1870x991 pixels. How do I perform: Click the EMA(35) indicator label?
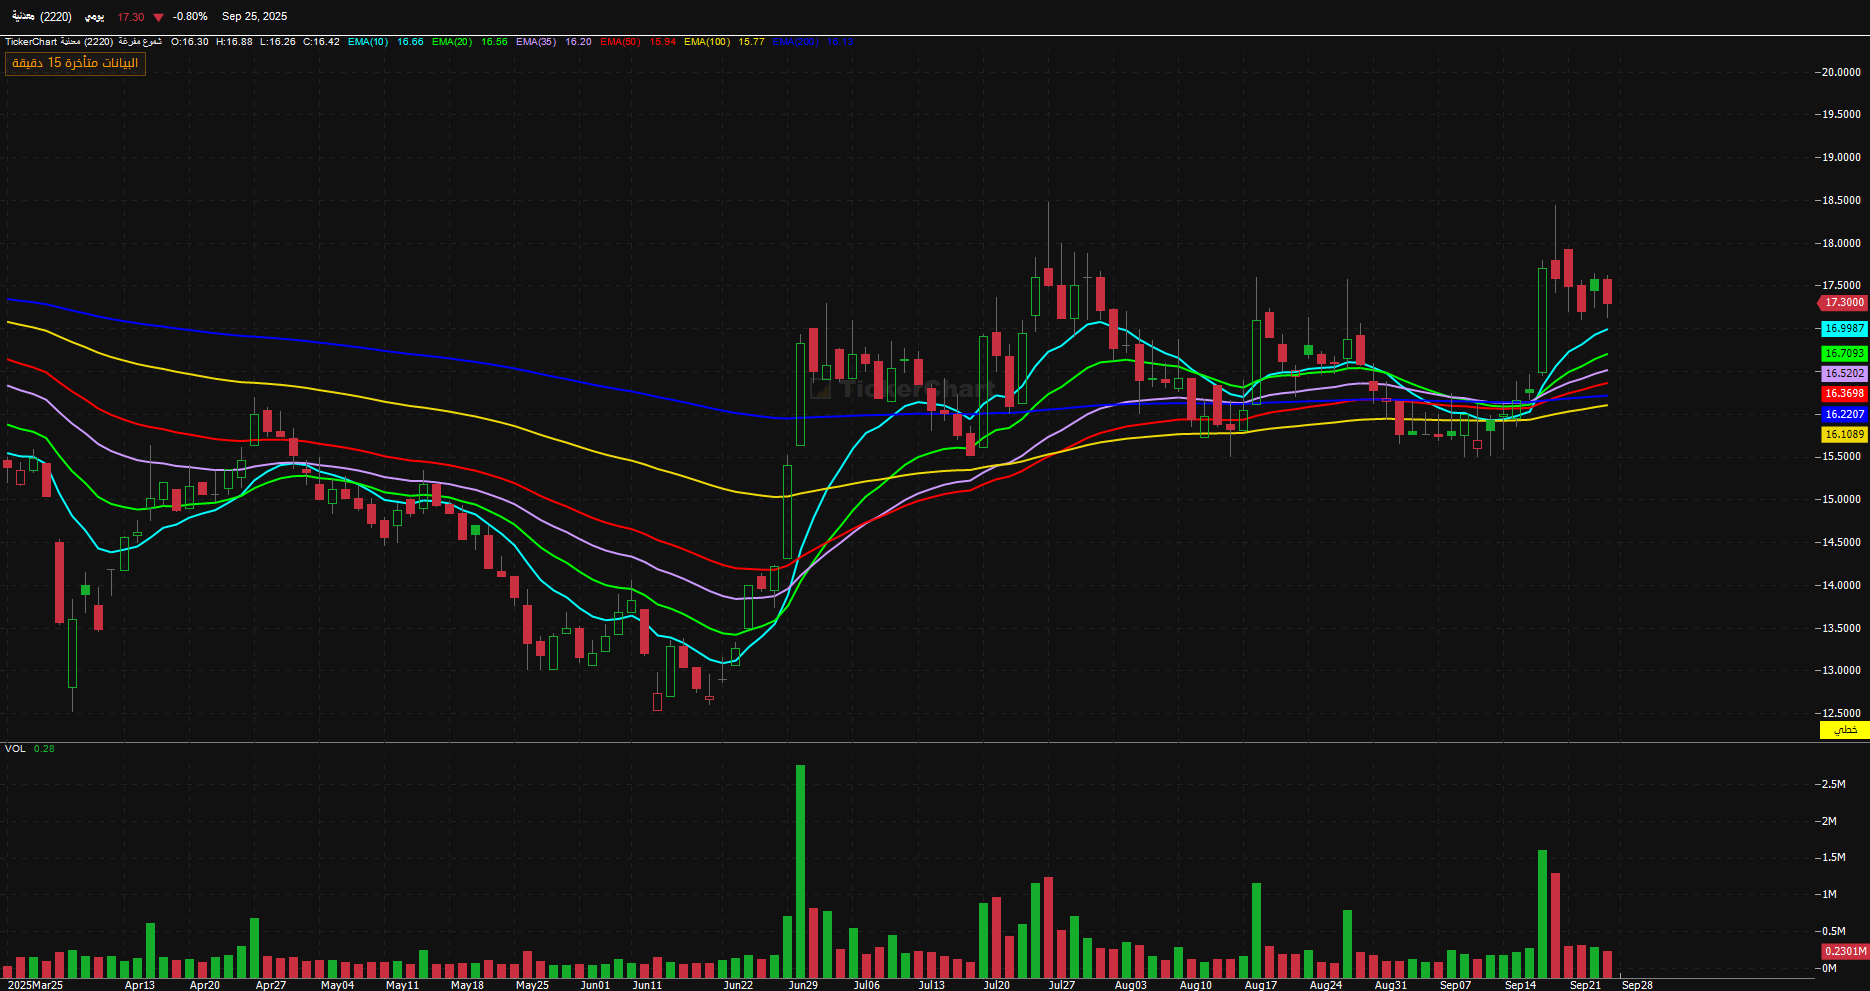[536, 42]
